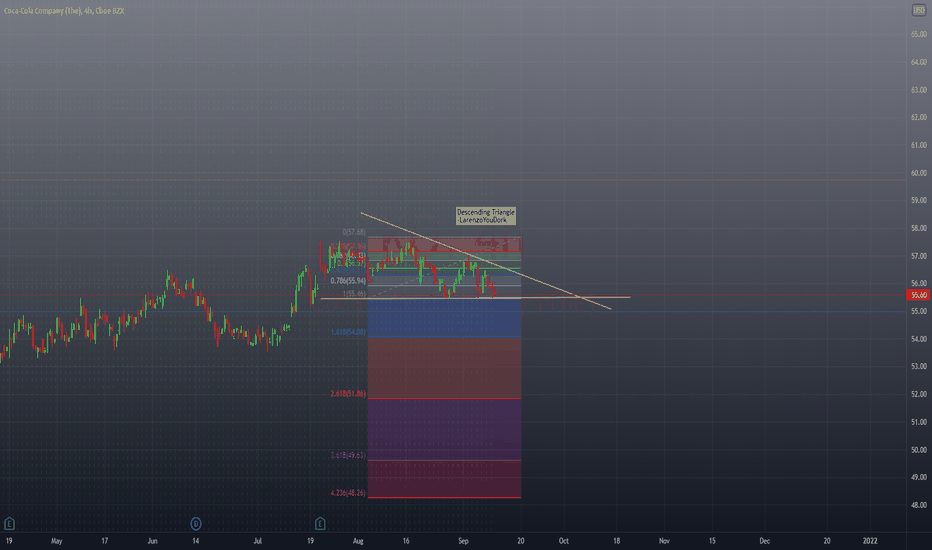Select the 1(55.46) Fibonacci level label
Image resolution: width=932 pixels, height=550 pixels.
pyautogui.click(x=354, y=294)
